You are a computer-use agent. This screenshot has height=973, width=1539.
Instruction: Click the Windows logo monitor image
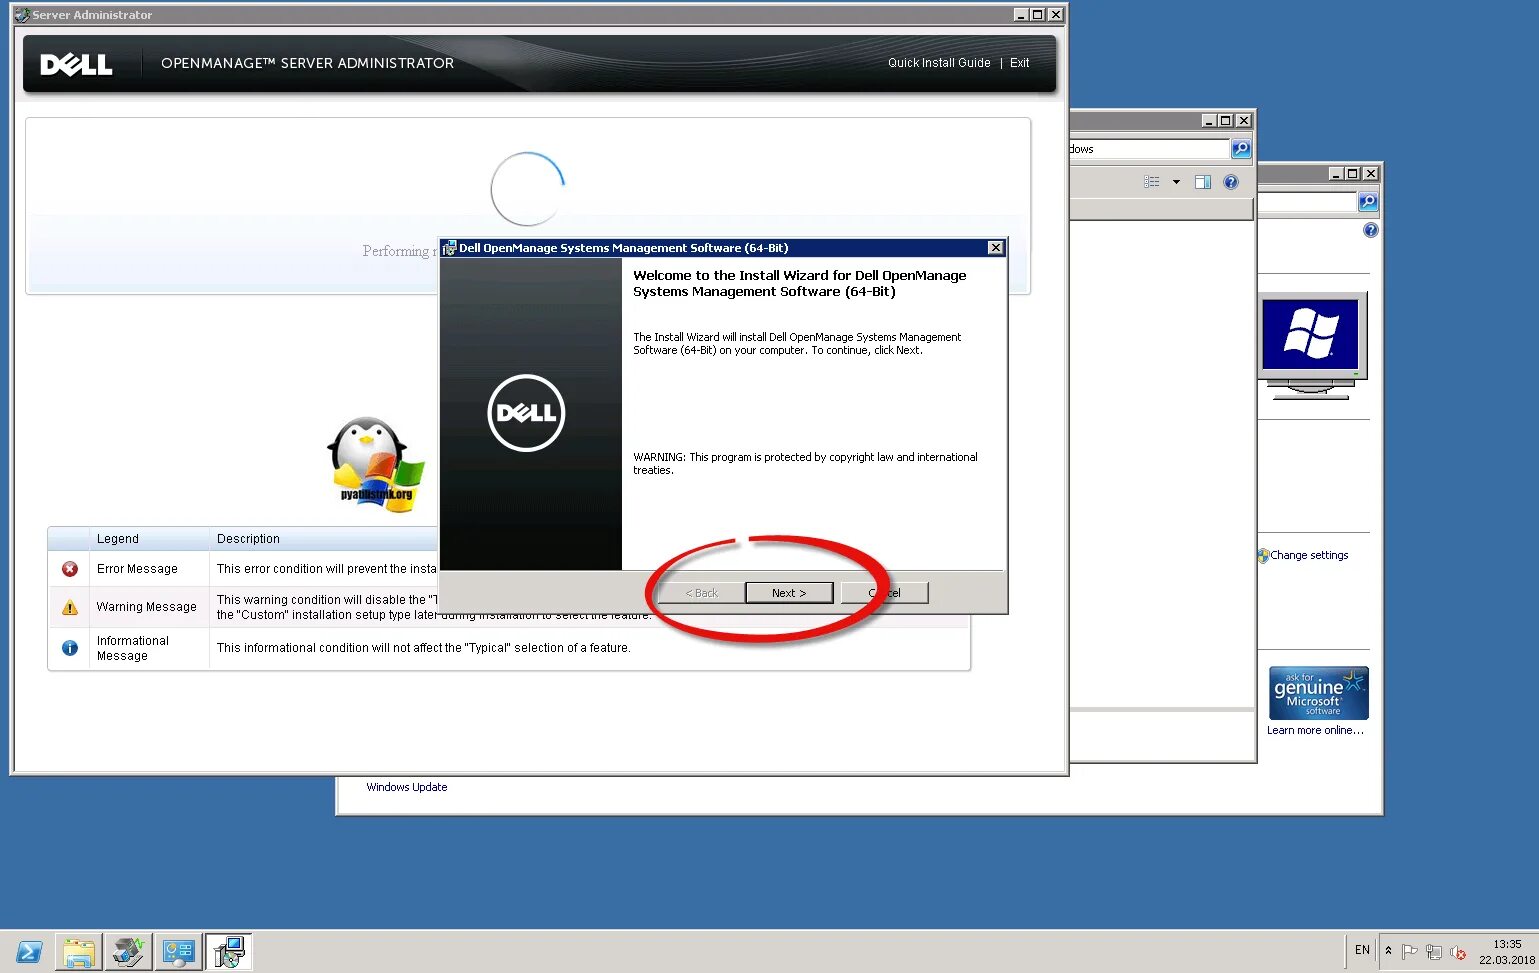(x=1312, y=346)
